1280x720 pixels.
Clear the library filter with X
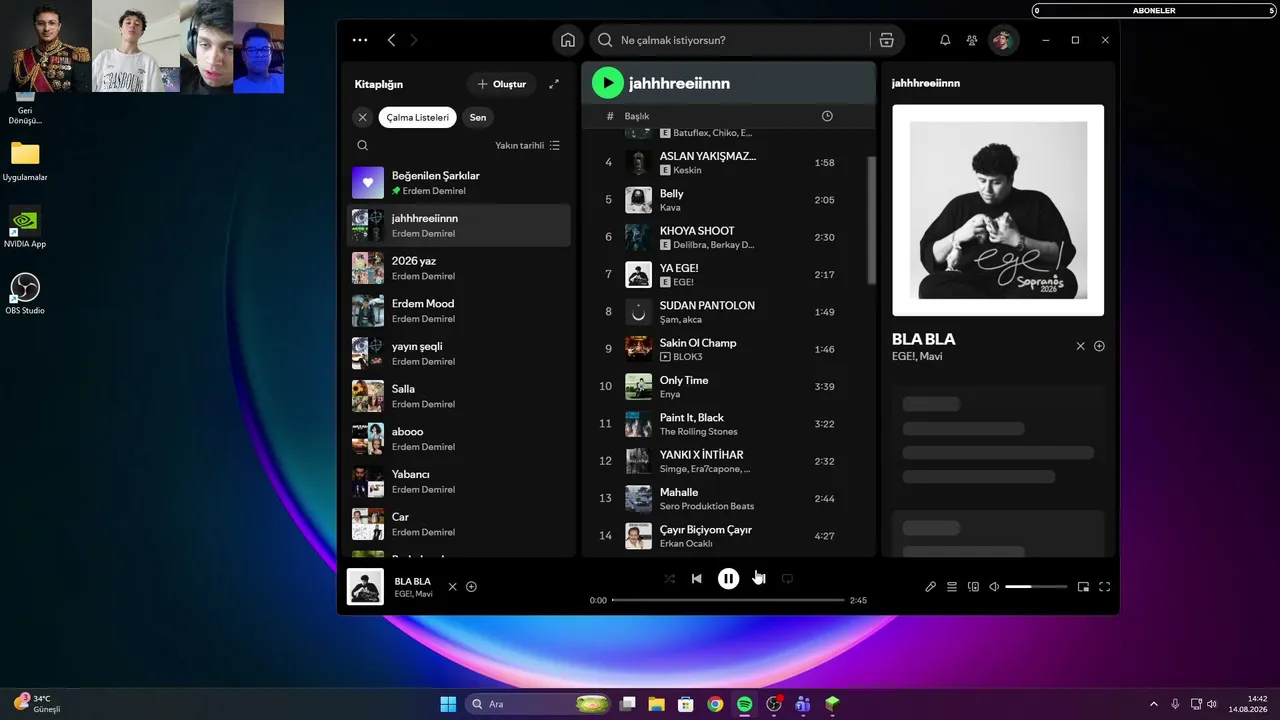362,117
